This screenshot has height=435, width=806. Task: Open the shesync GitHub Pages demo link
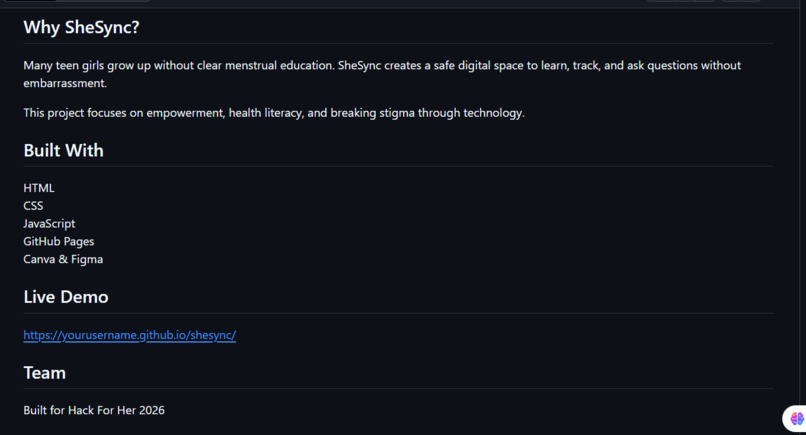click(130, 335)
